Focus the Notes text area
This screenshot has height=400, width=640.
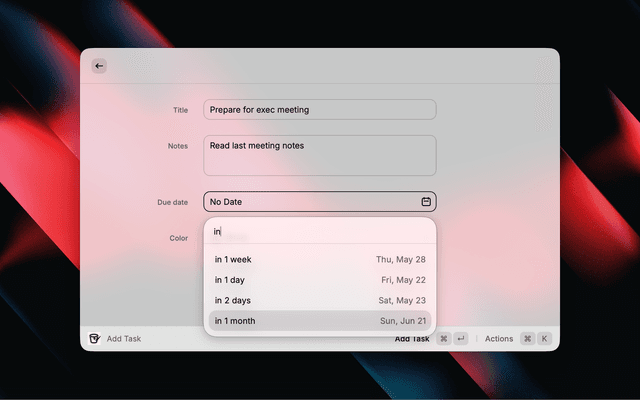(x=320, y=156)
